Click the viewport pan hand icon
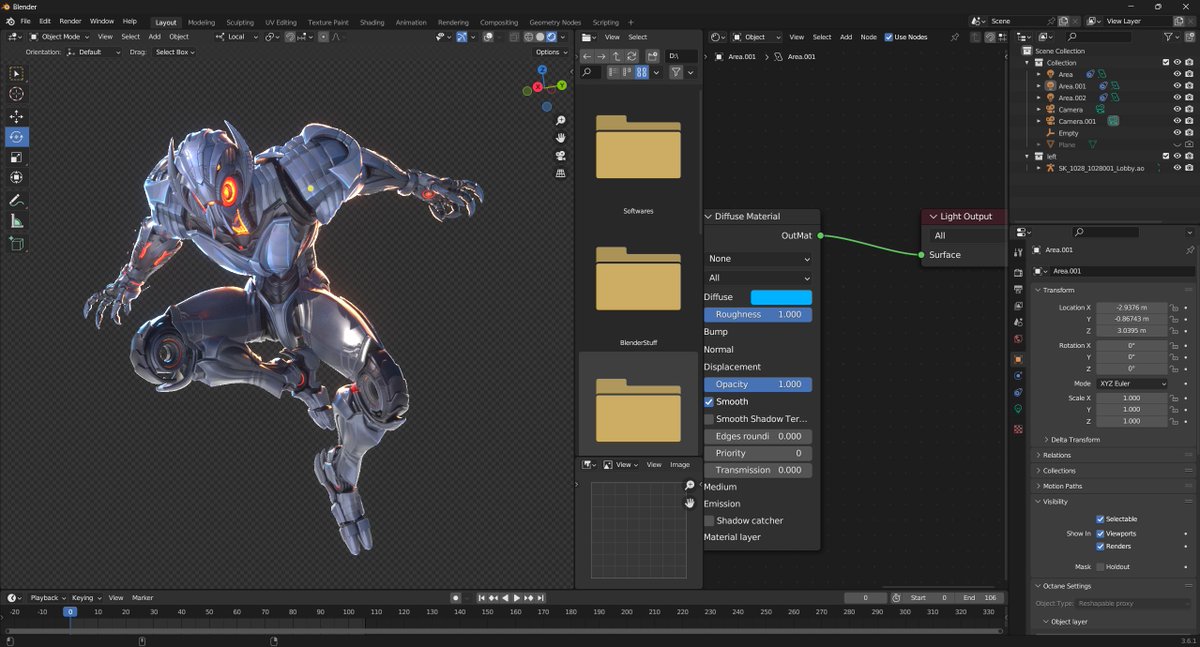This screenshot has height=647, width=1200. (x=561, y=138)
